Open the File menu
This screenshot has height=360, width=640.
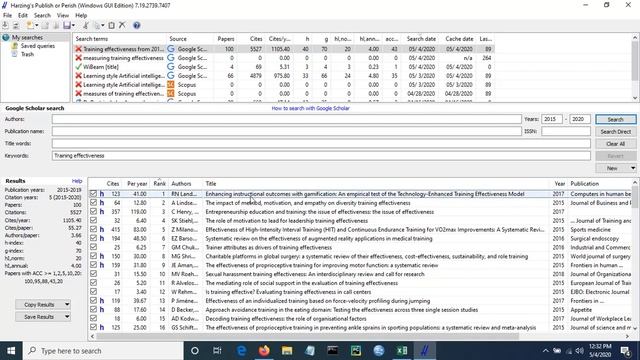tap(7, 16)
